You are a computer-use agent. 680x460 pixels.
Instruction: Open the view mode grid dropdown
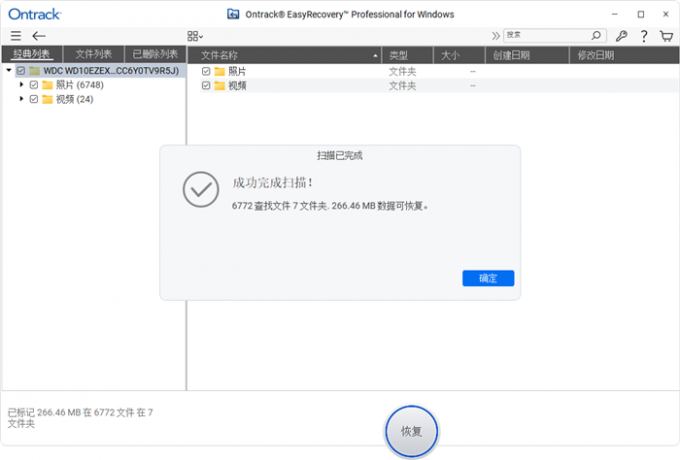pyautogui.click(x=195, y=36)
